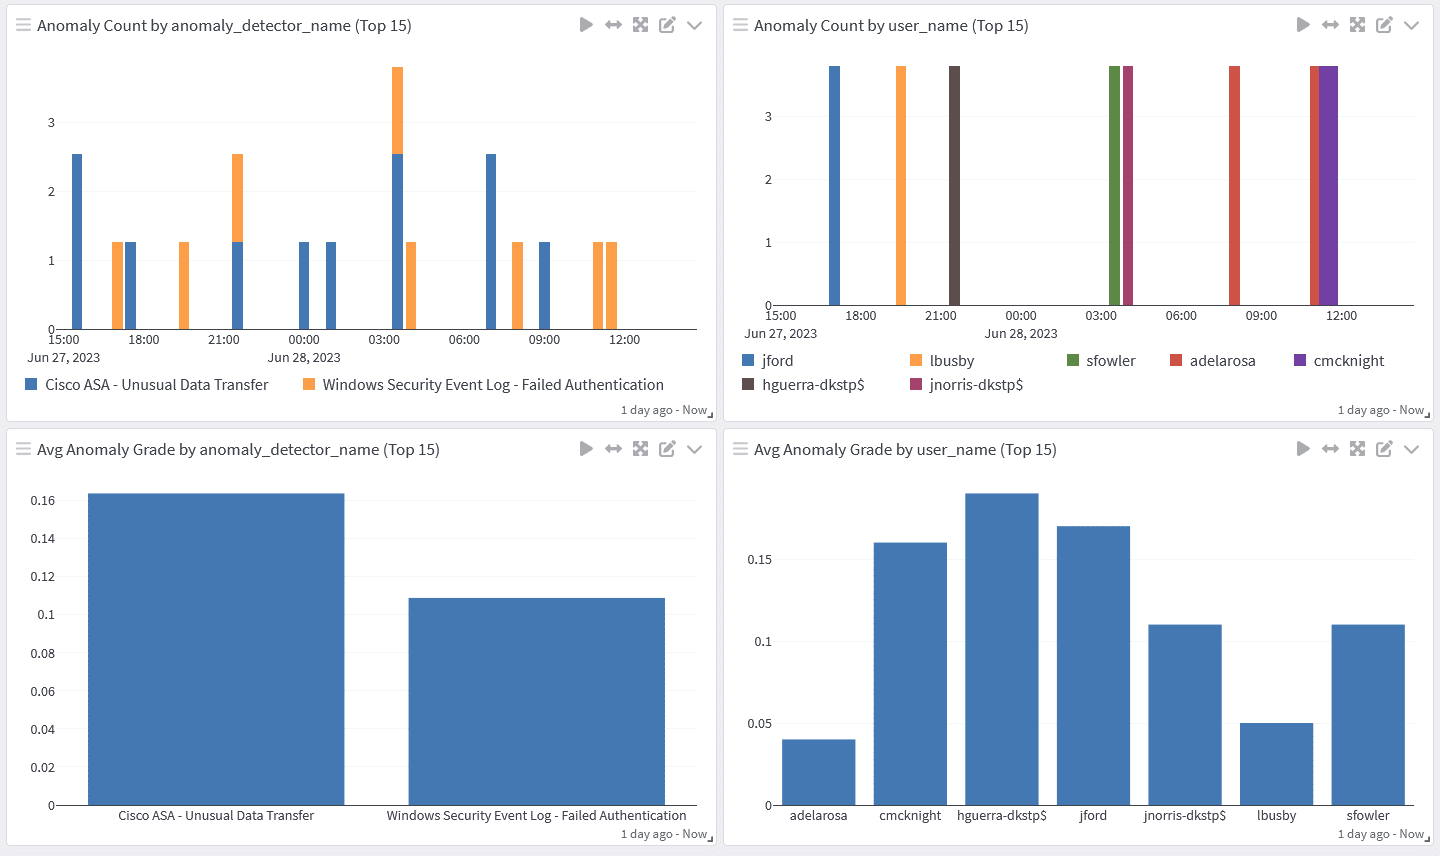Expand Avg Anomaly Grade by anomaly_detector_name to fullscreen
This screenshot has width=1440, height=856.
click(x=640, y=449)
